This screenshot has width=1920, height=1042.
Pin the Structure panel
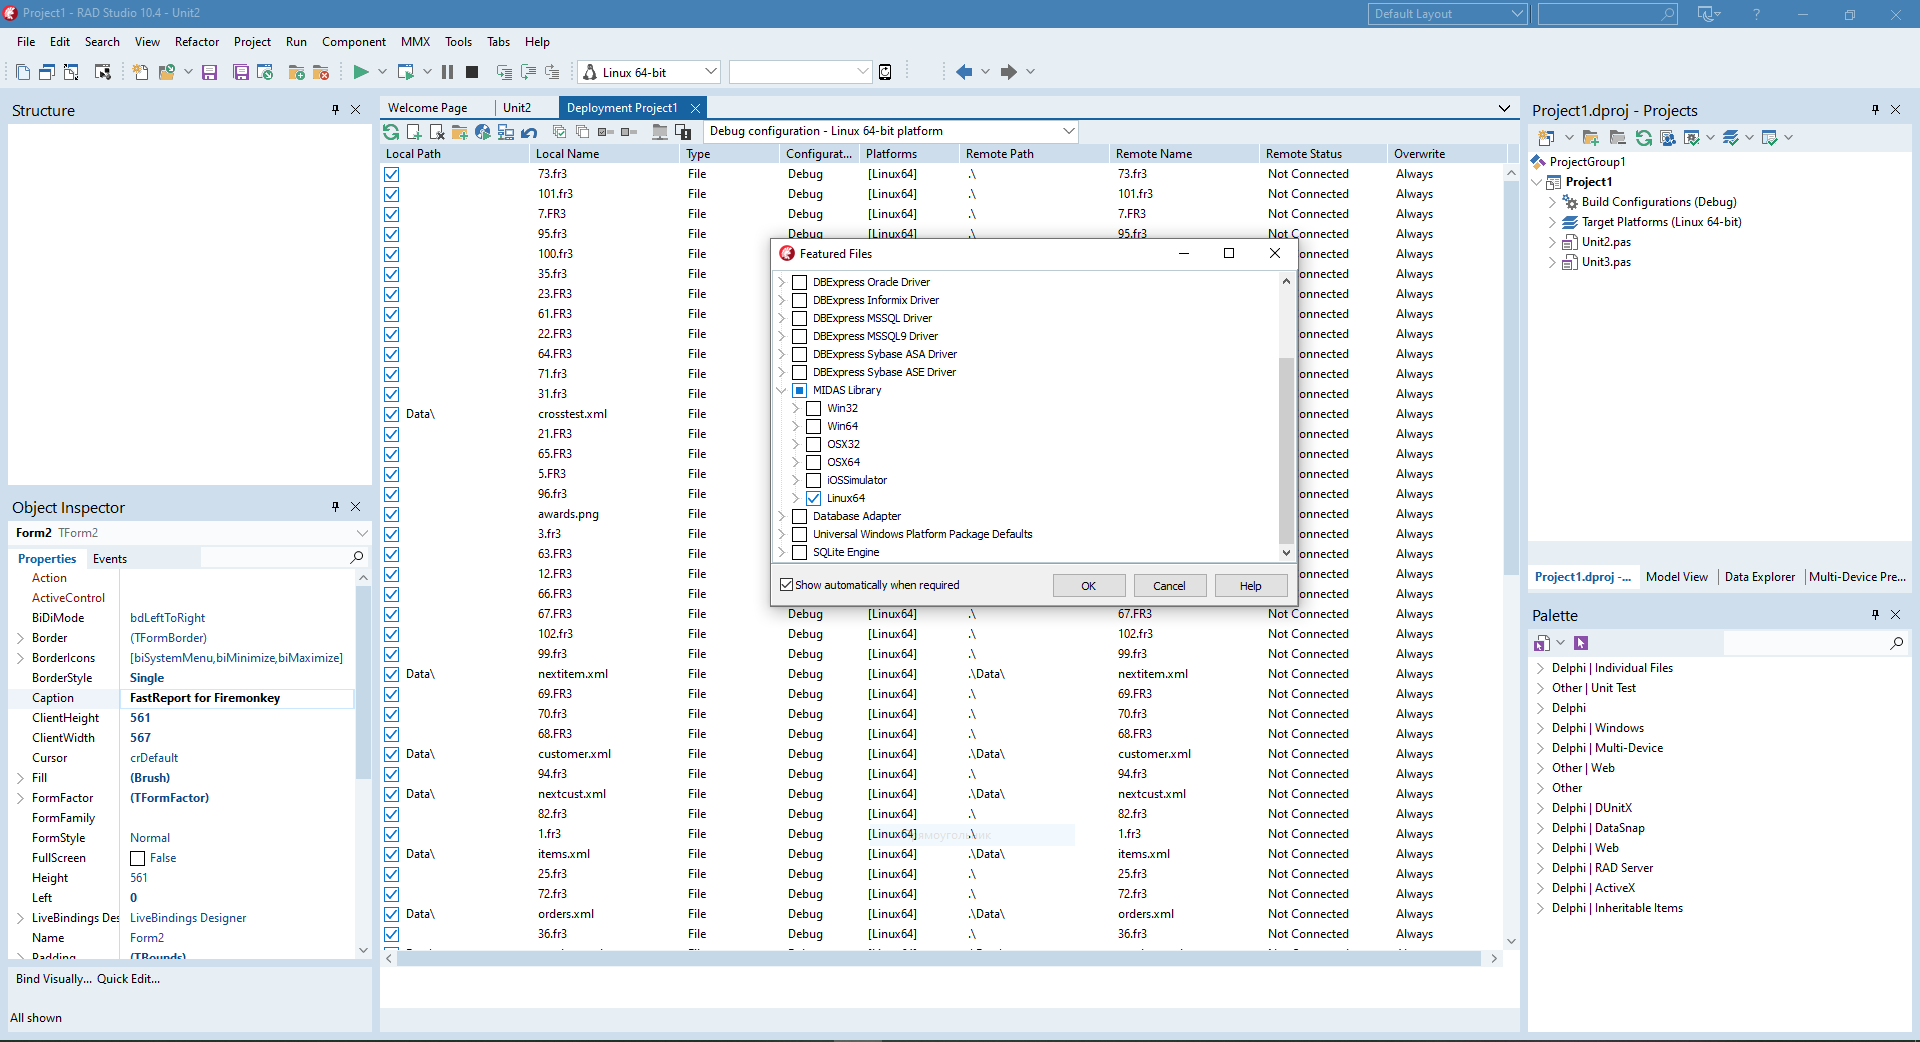(335, 110)
